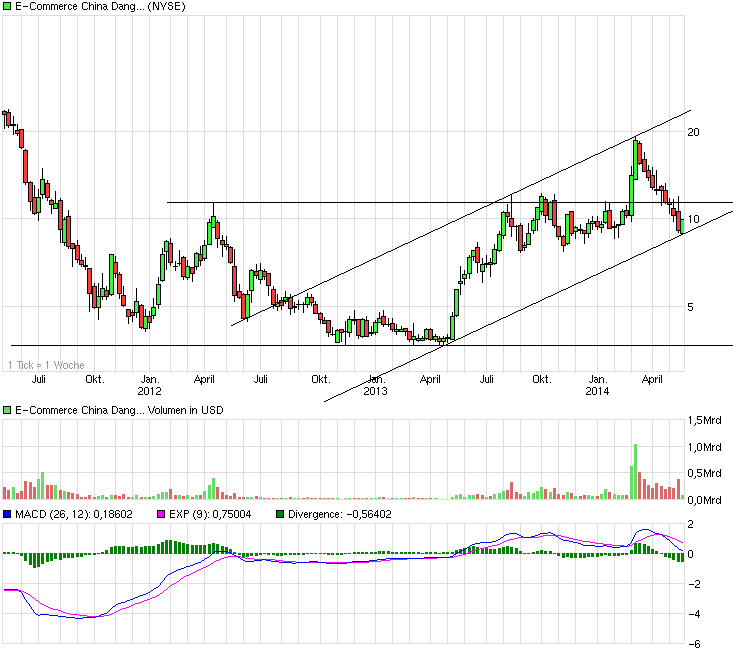Select the Jan. 2014 time axis label

598,385
